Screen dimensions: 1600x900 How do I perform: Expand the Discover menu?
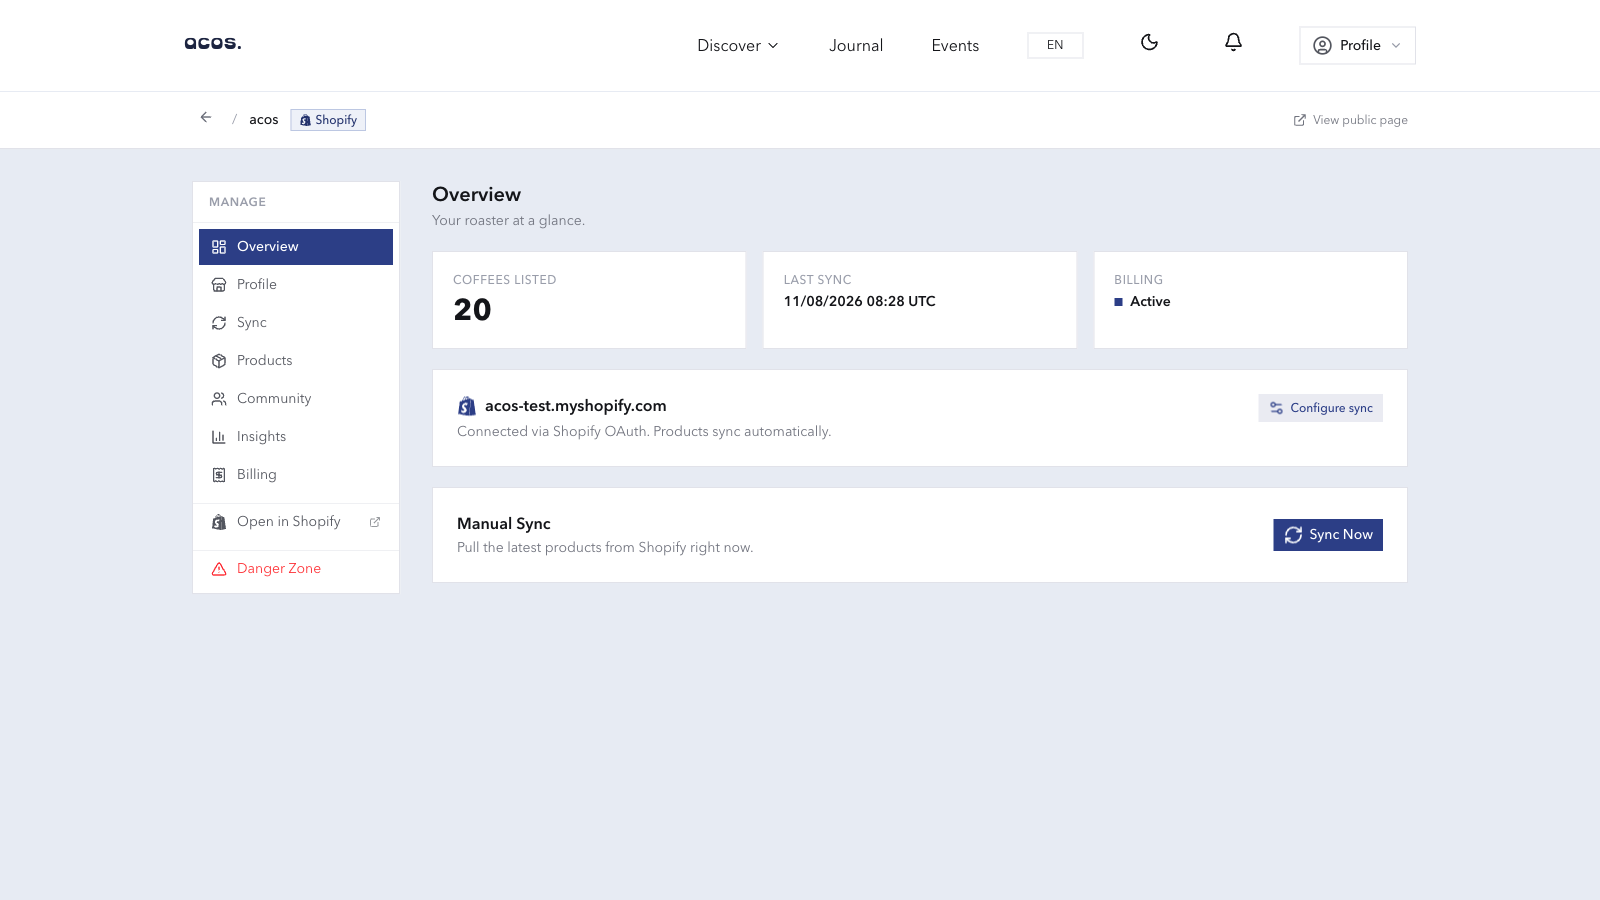[x=738, y=46]
